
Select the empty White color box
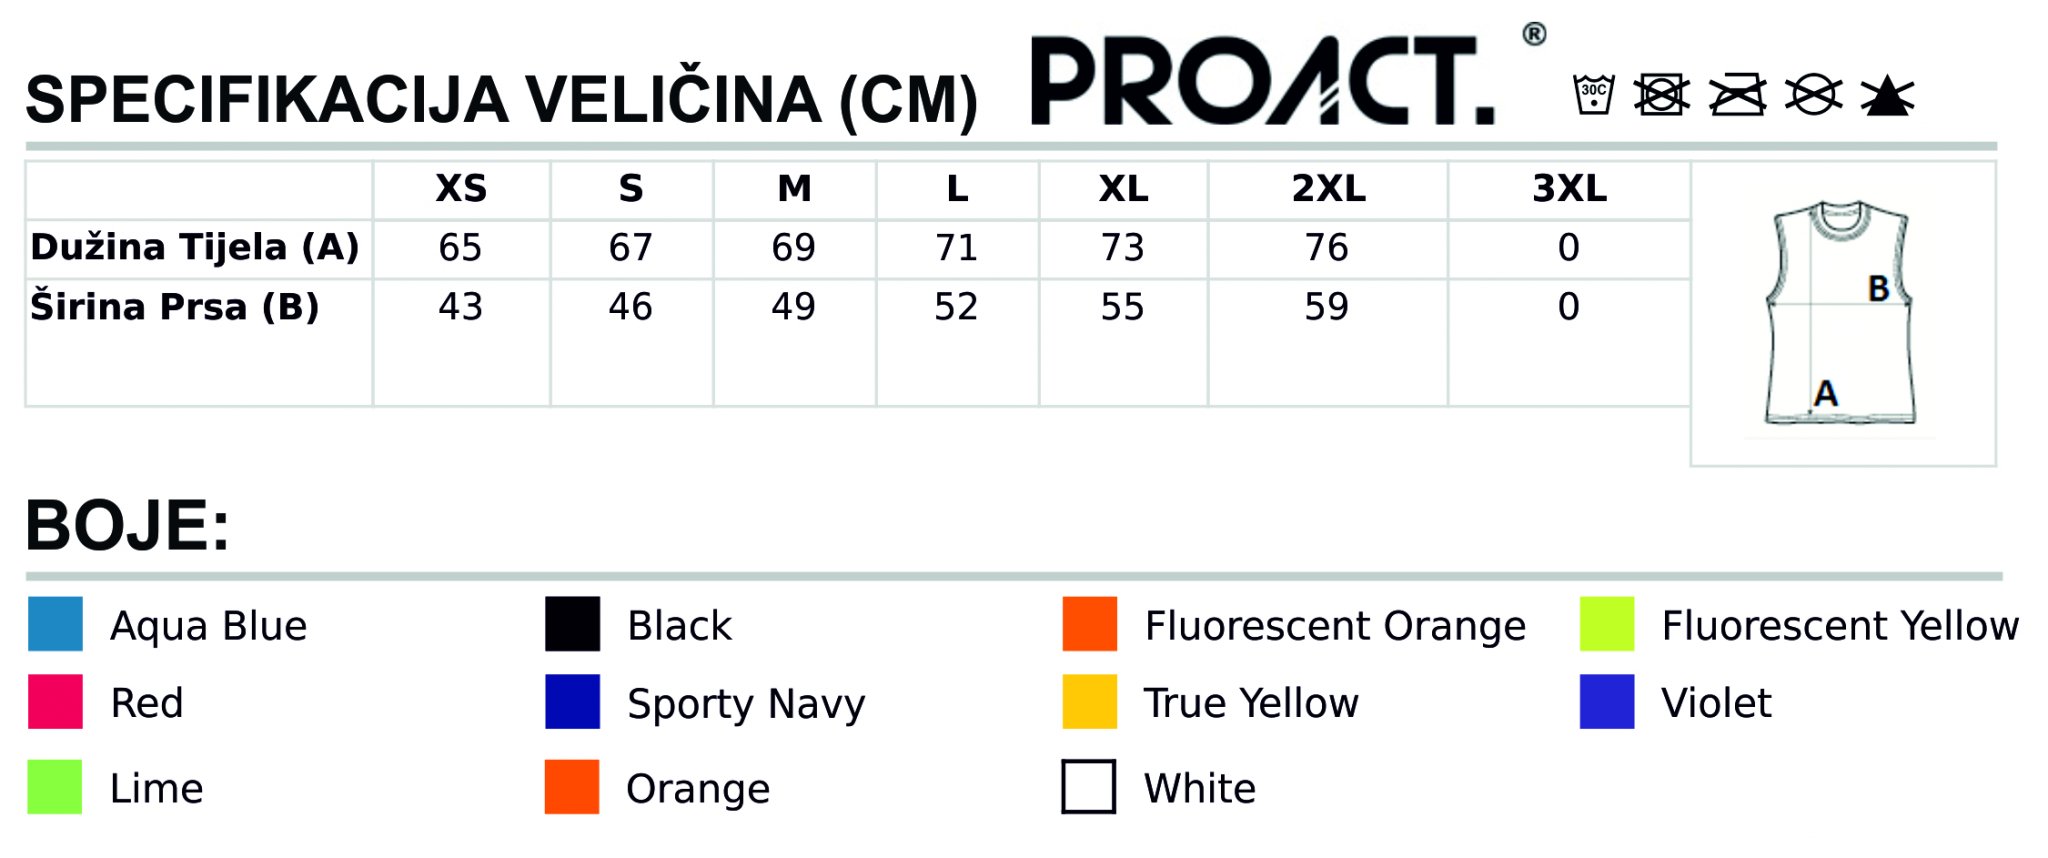coord(1089,786)
